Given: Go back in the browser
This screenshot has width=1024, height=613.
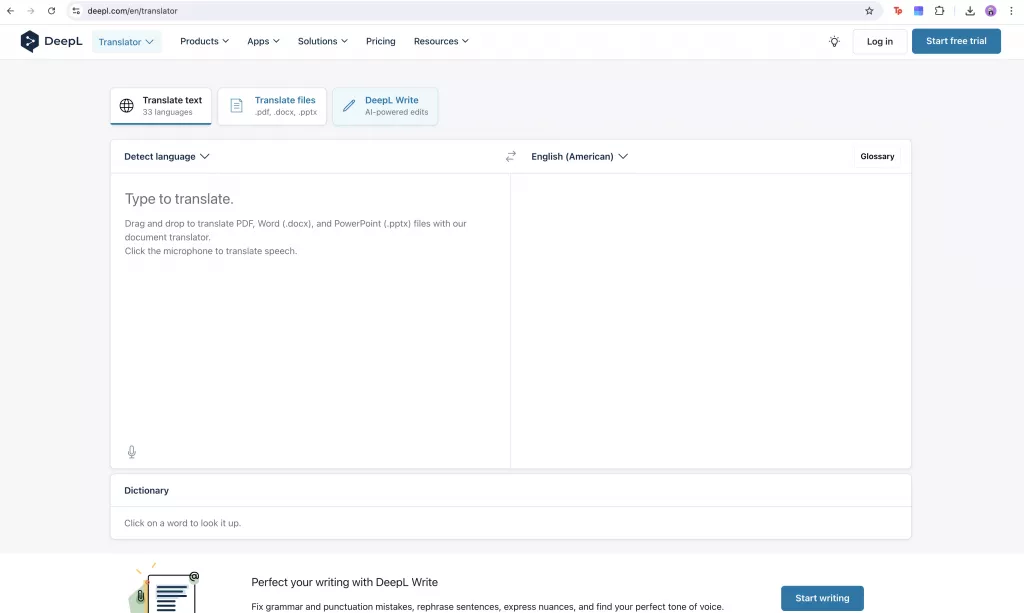Looking at the screenshot, I should pyautogui.click(x=10, y=11).
